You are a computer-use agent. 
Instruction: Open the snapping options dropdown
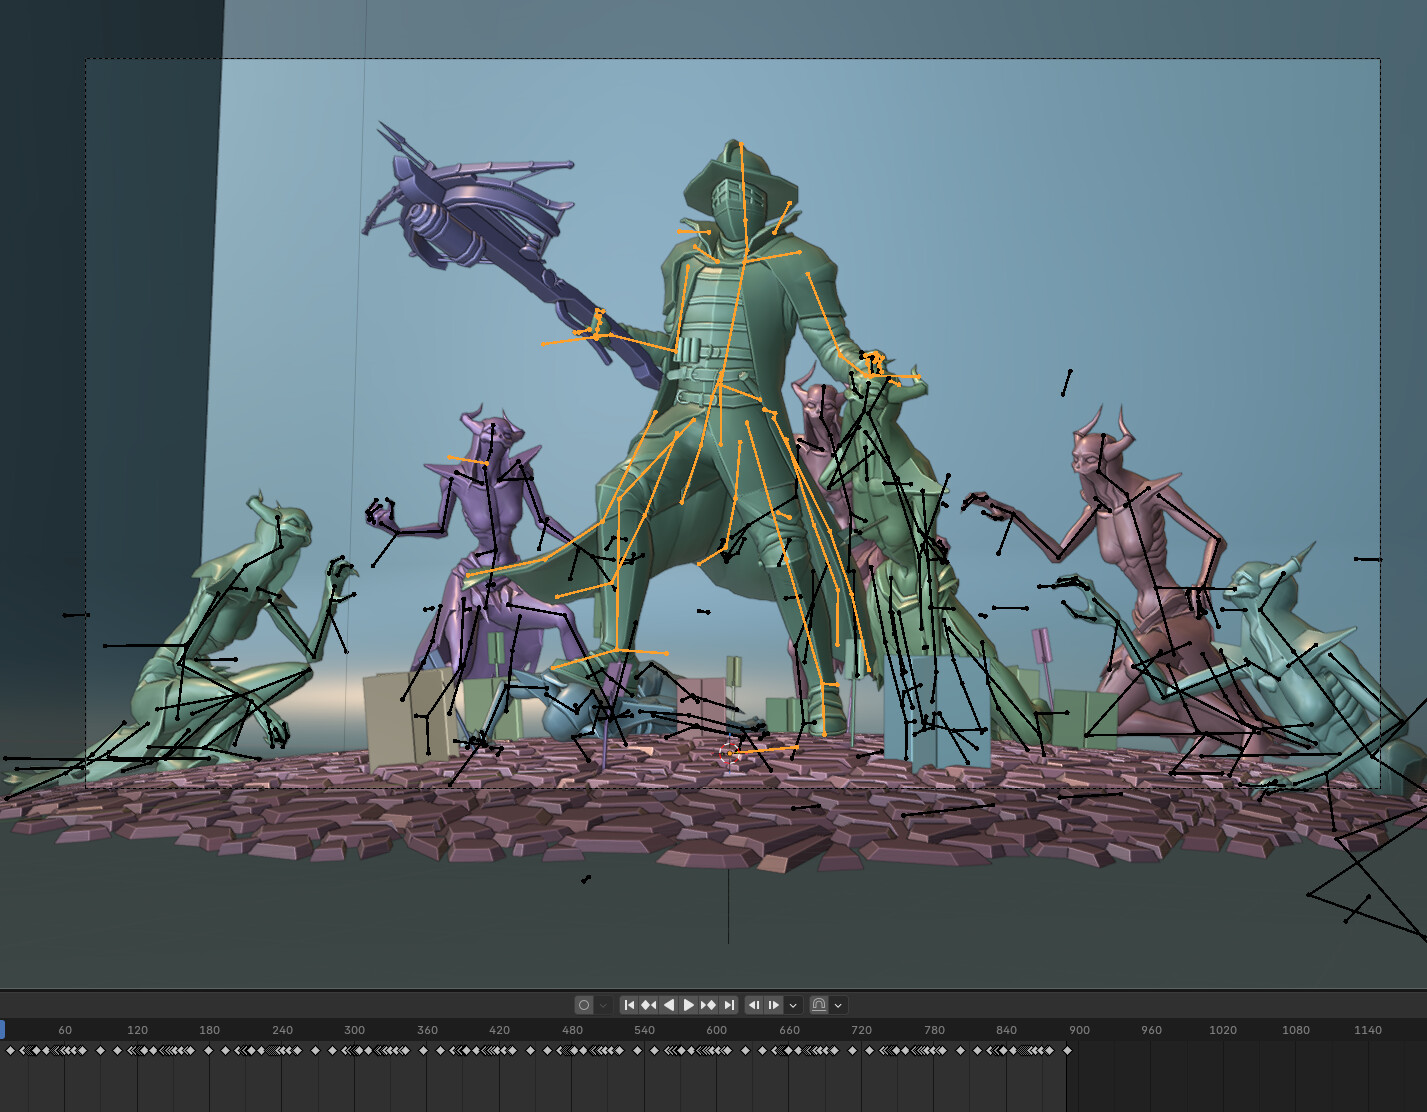(x=838, y=1005)
